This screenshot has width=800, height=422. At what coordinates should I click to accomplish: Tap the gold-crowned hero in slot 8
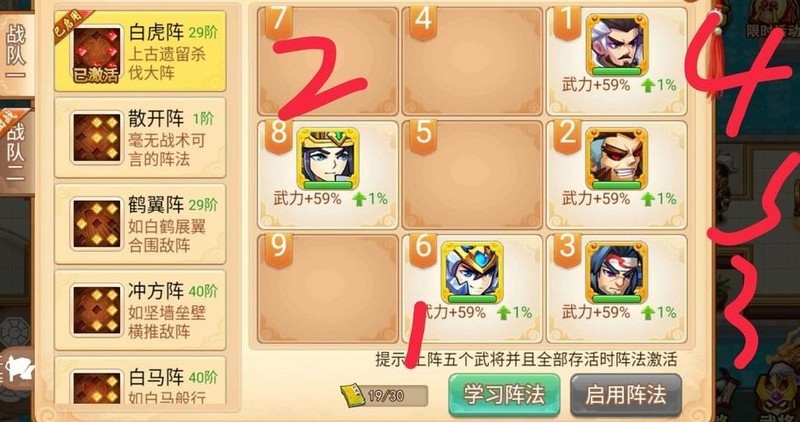pyautogui.click(x=328, y=158)
